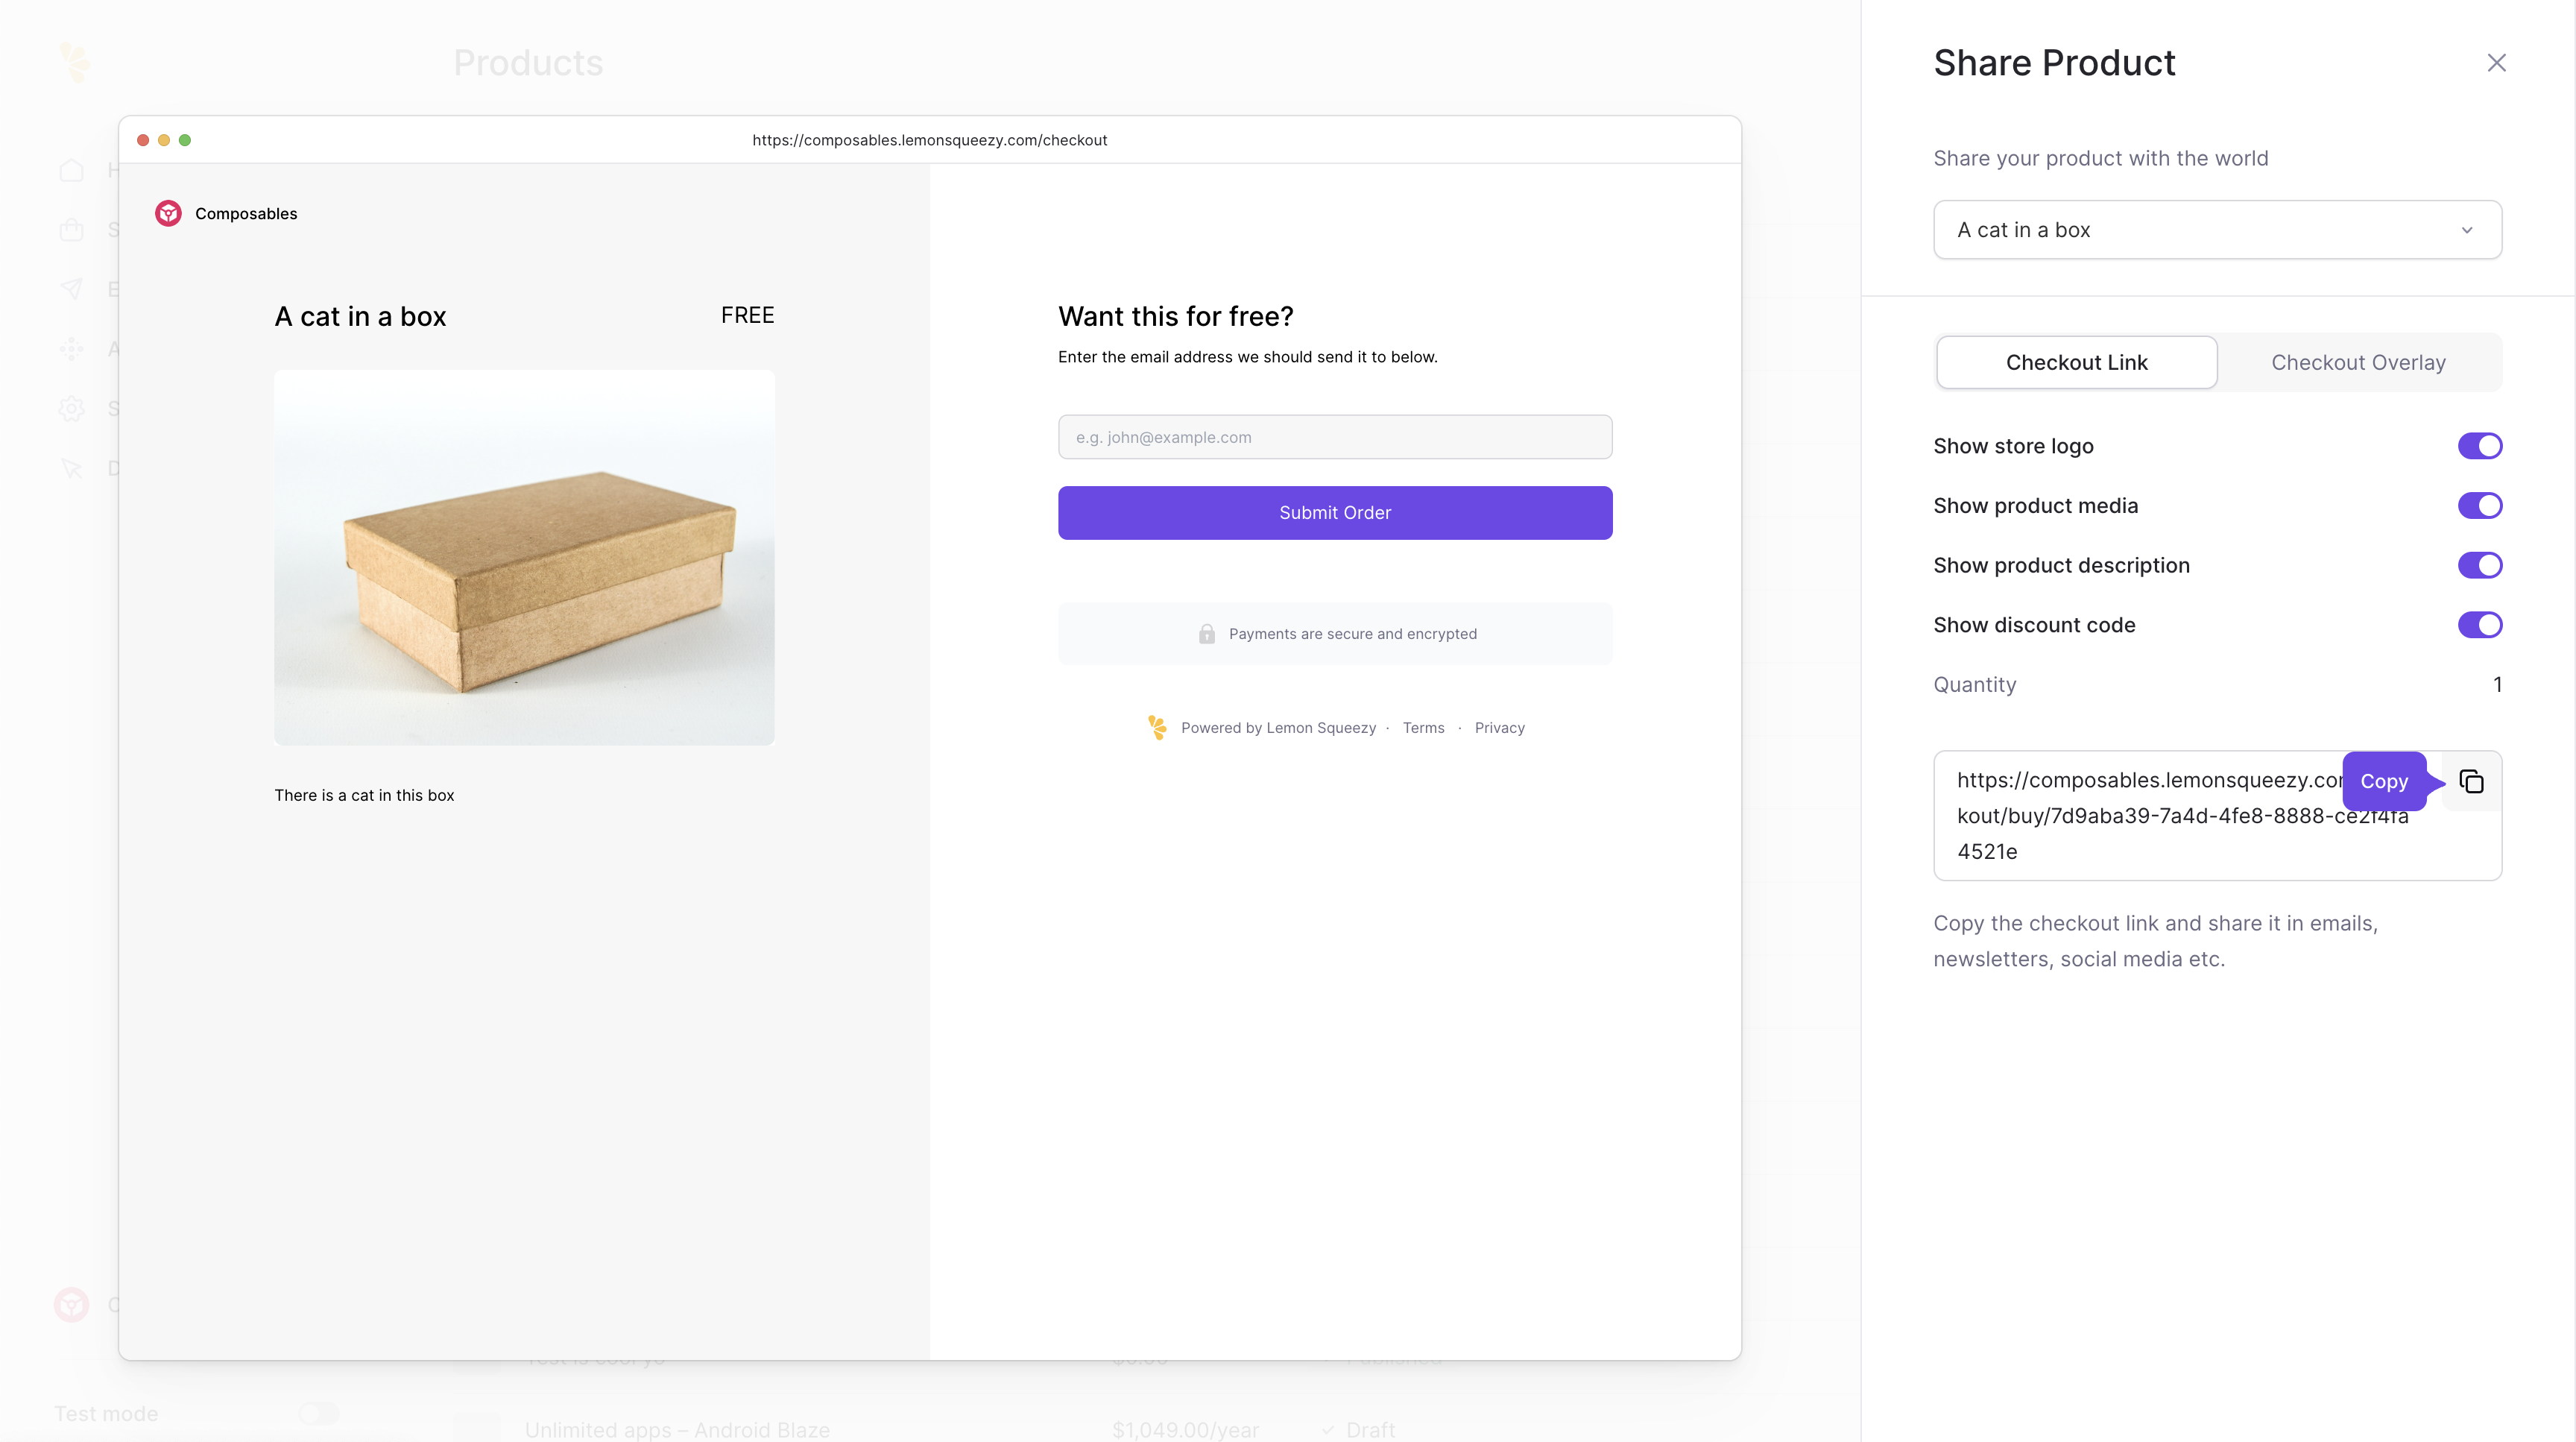Toggle Show store logo switch
Screen dimensions: 2576x1442
[x=2480, y=446]
